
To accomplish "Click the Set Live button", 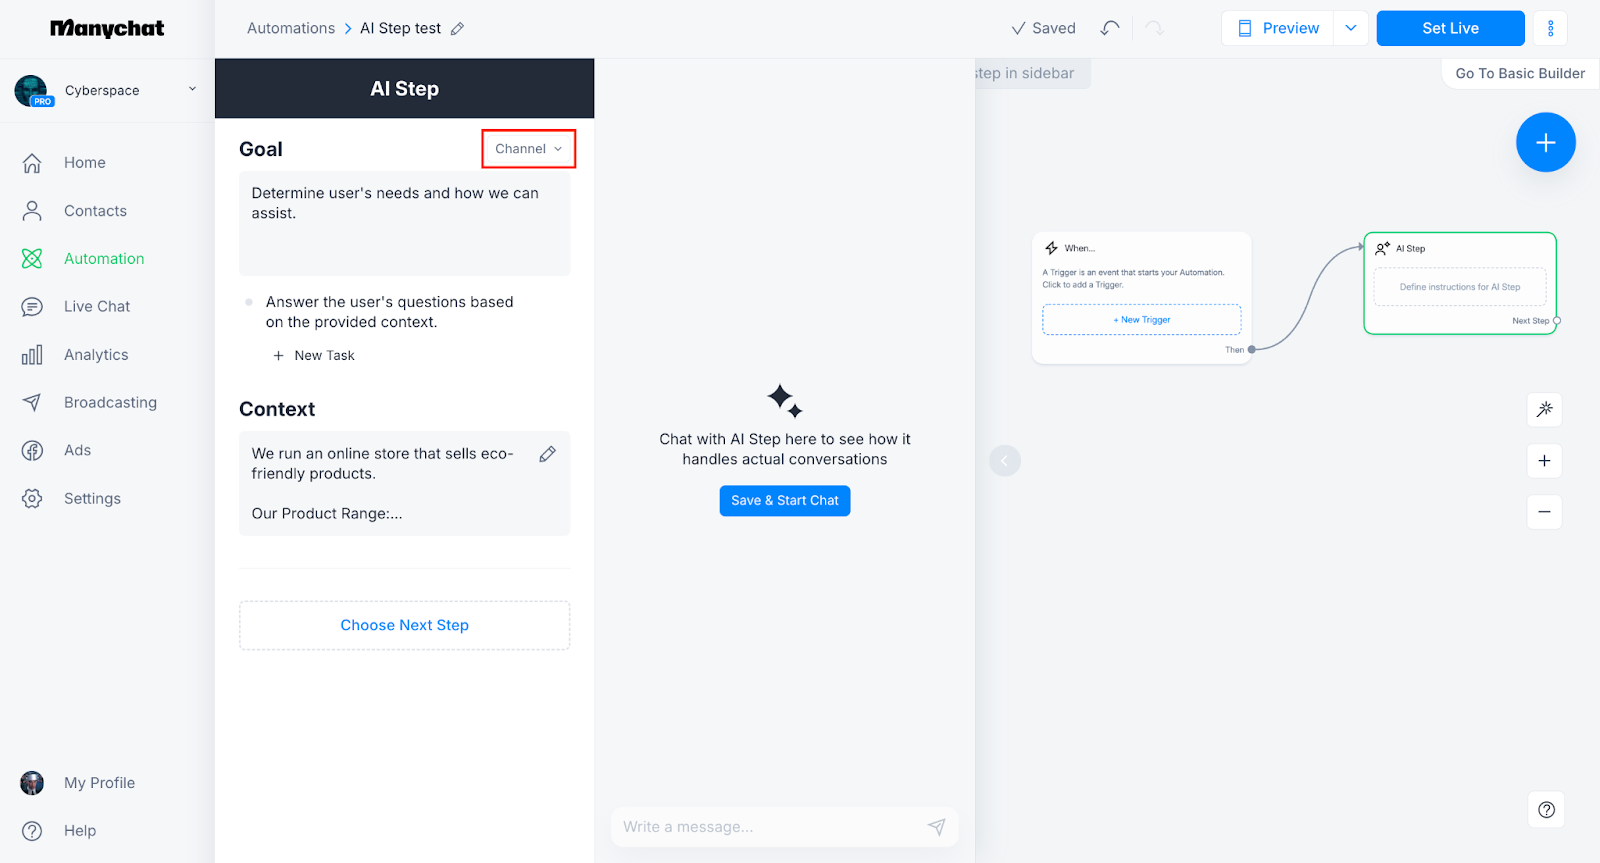I will 1450,28.
